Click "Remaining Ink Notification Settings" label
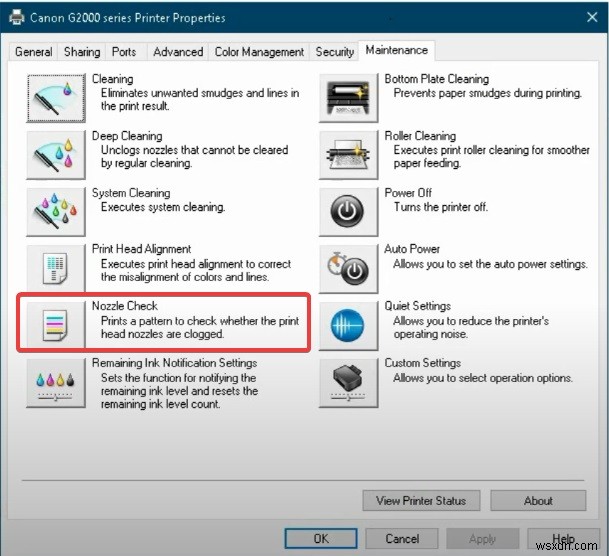Viewport: 609px width, 556px height. (174, 363)
